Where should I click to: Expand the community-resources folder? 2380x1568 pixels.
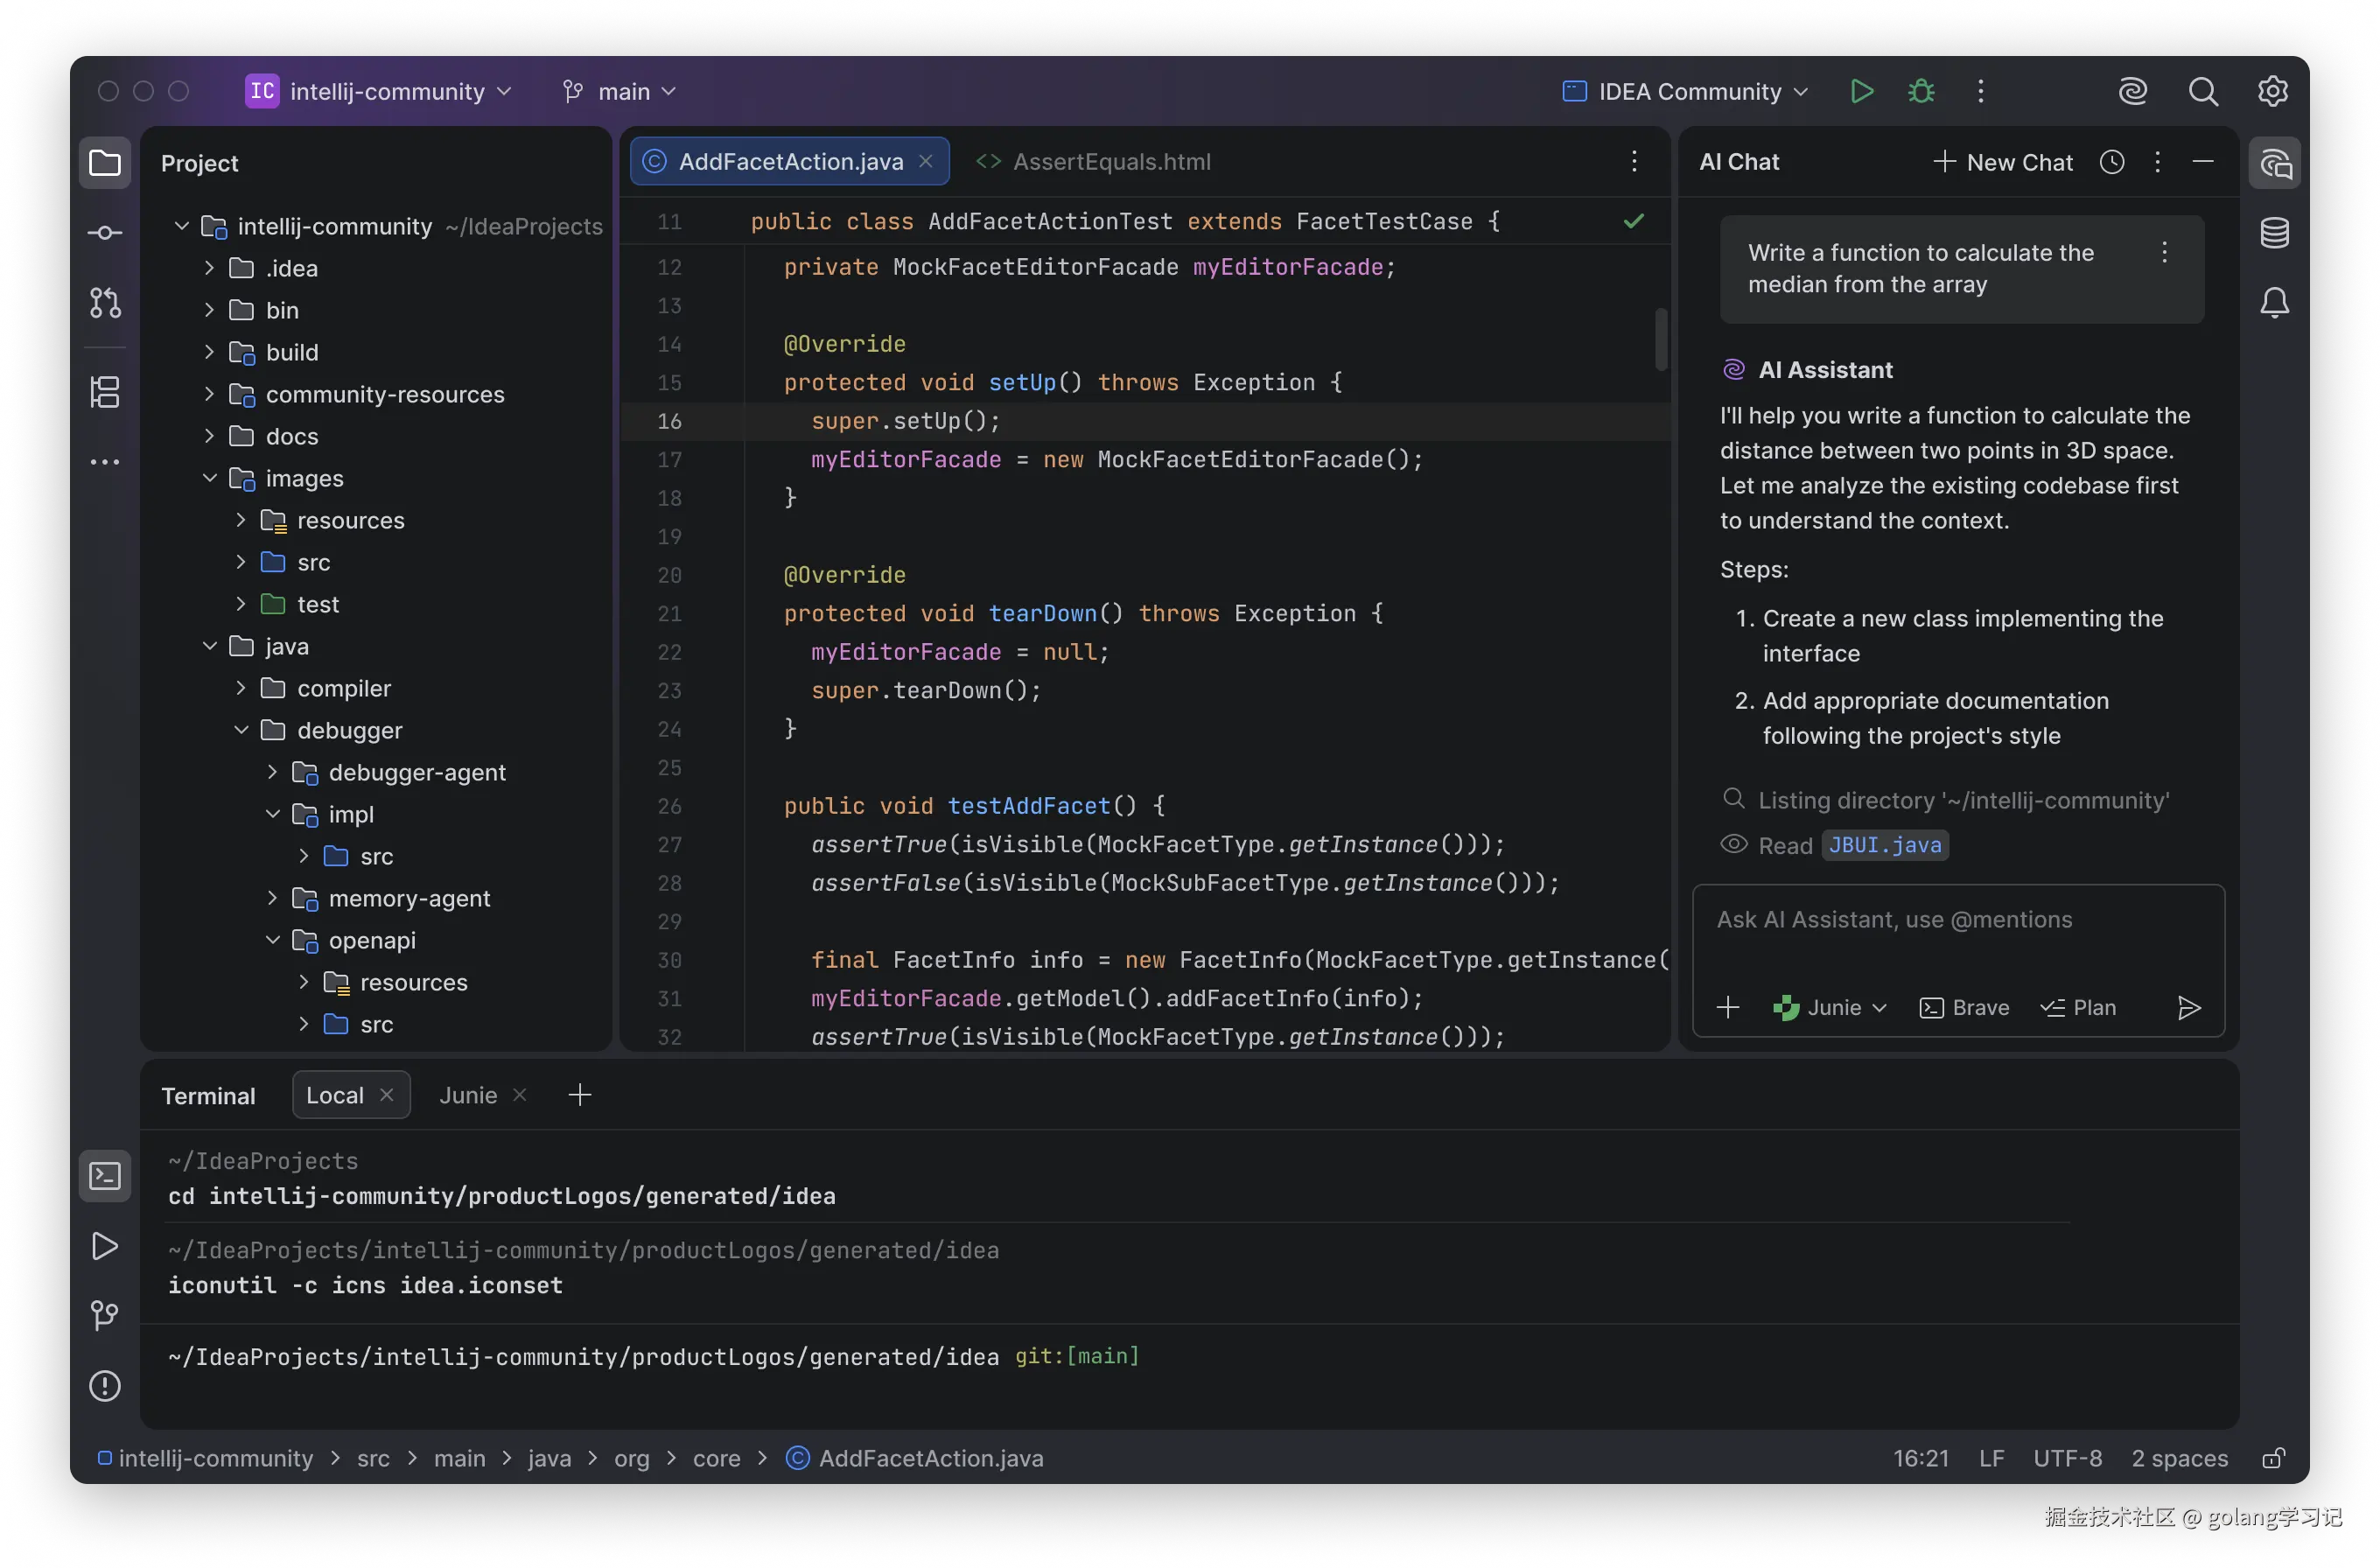point(209,394)
